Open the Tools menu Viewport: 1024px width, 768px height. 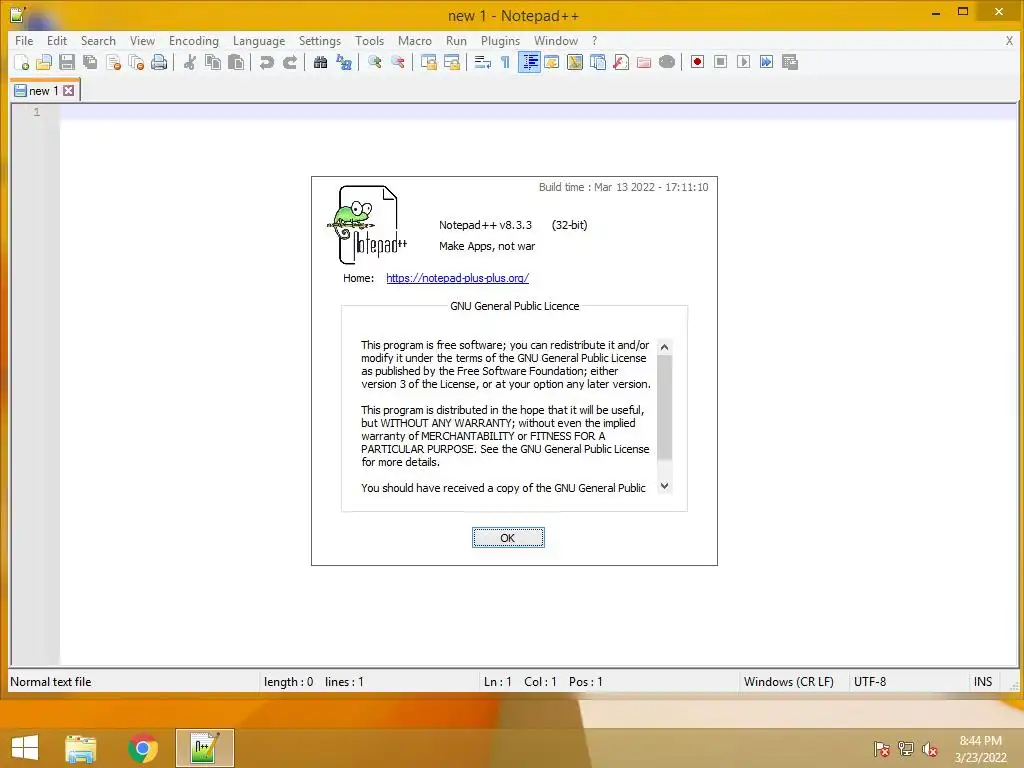(x=370, y=40)
